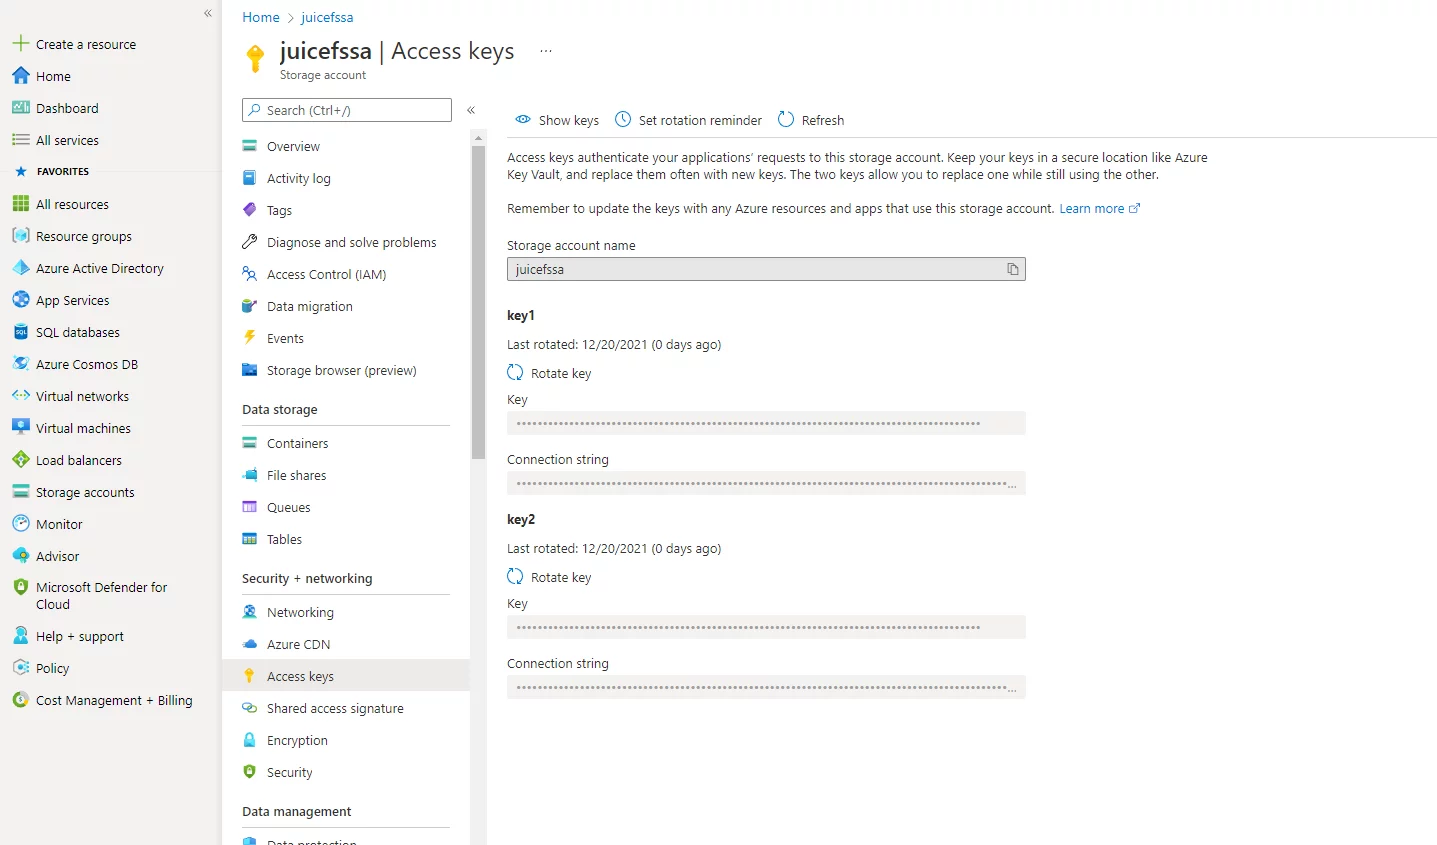Open juicefssa breadcrumb link
This screenshot has height=845, width=1437.
[x=327, y=17]
